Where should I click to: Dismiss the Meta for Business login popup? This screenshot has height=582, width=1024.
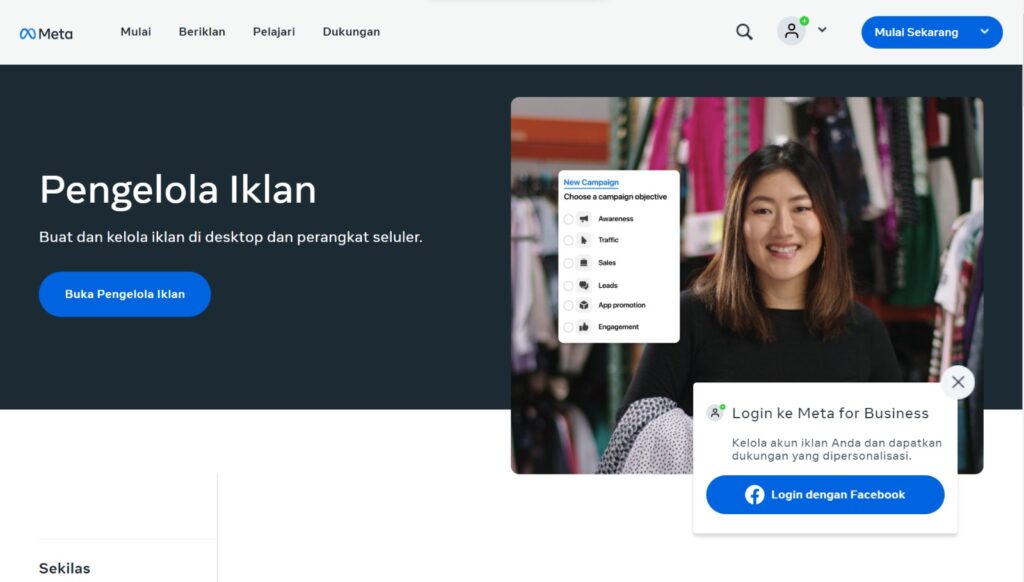(x=957, y=382)
